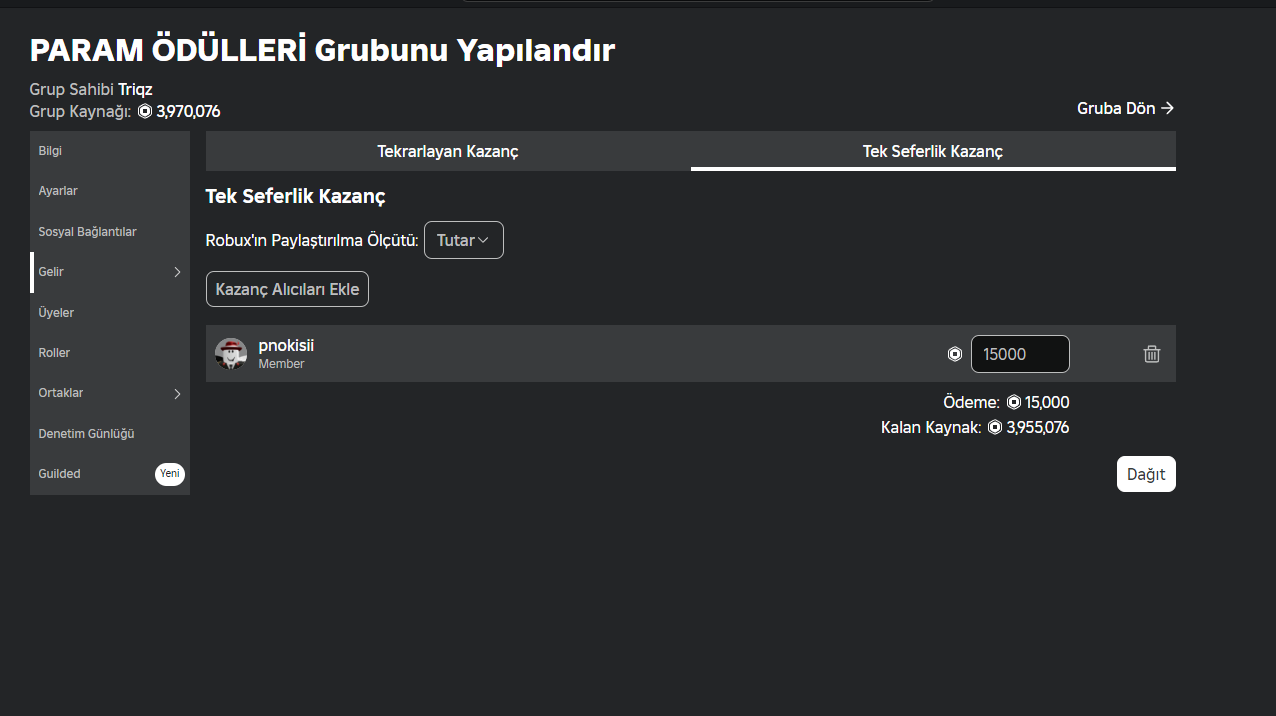
Task: Click the Robux icon beside amount field
Action: click(x=954, y=354)
